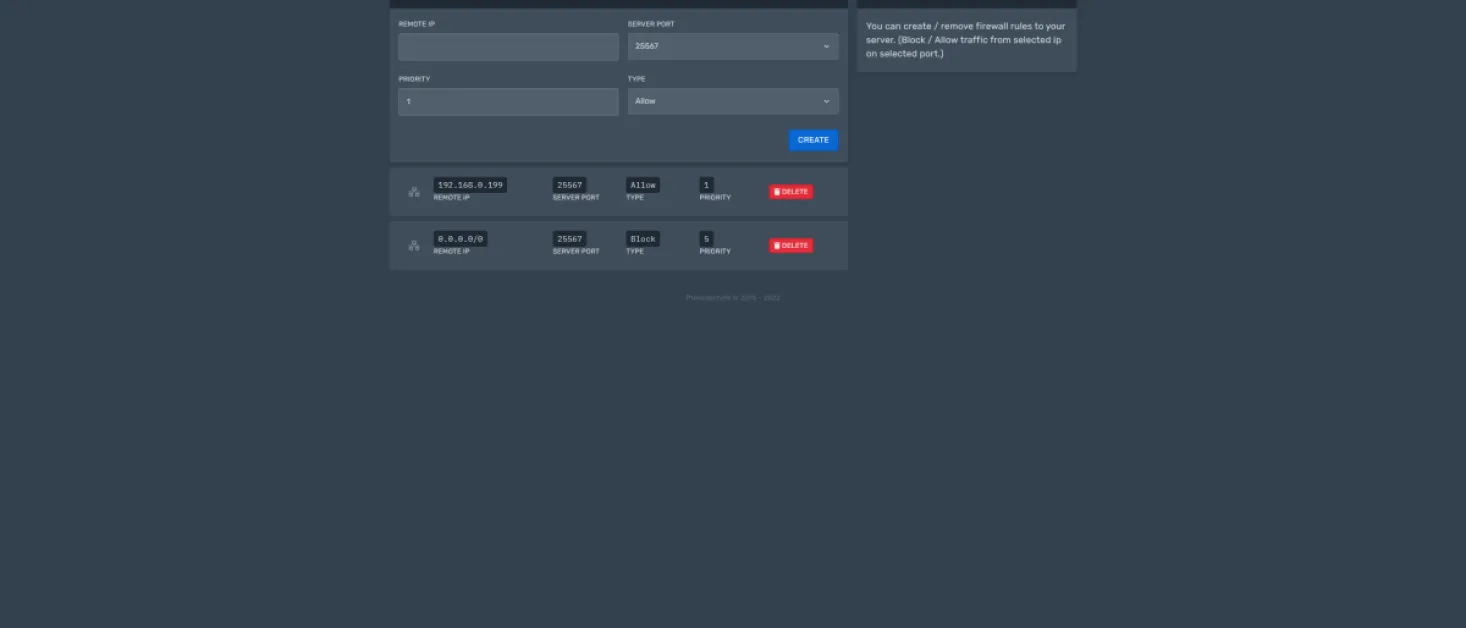Click the priority 5 badge in second rule
Screen dimensions: 1466x628
(707, 239)
